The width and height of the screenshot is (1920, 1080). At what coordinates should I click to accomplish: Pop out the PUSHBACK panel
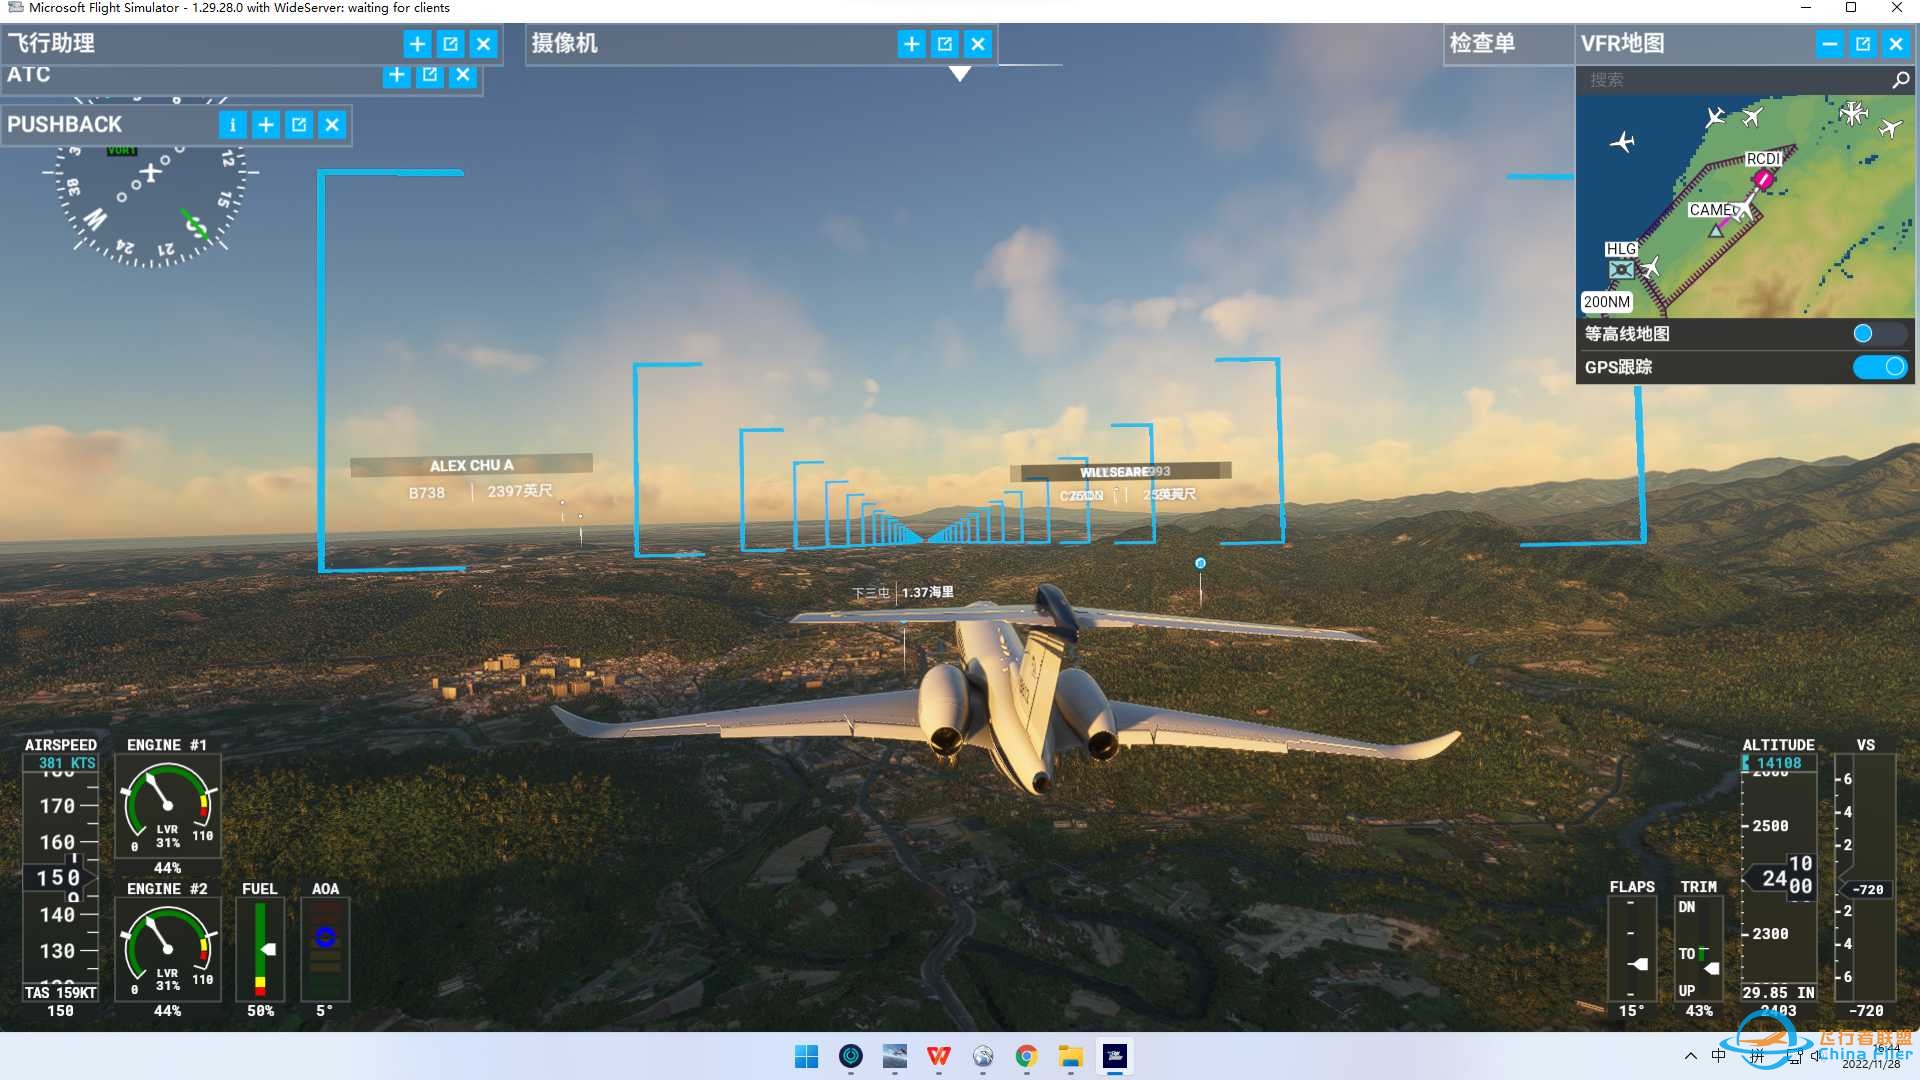tap(298, 125)
